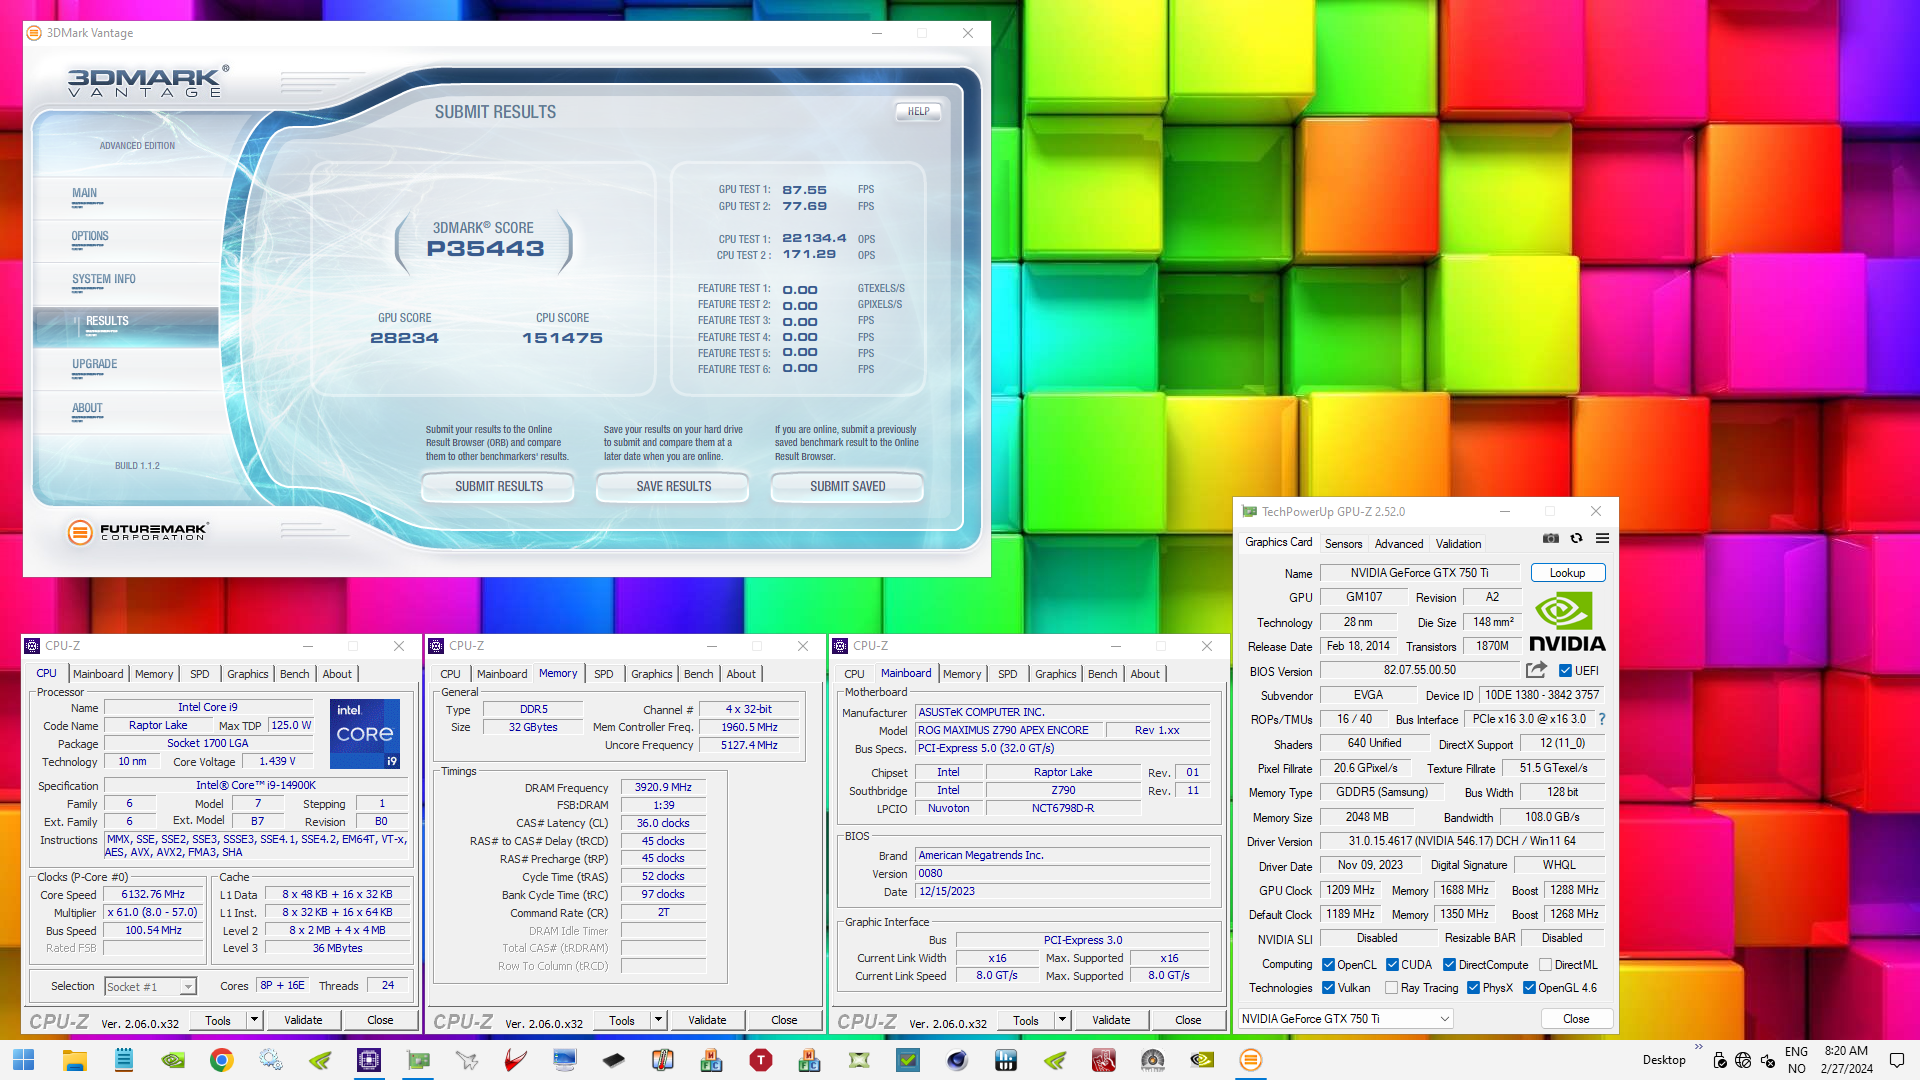The image size is (1920, 1080).
Task: Open the Socket #1 selection dropdown
Action: point(150,987)
